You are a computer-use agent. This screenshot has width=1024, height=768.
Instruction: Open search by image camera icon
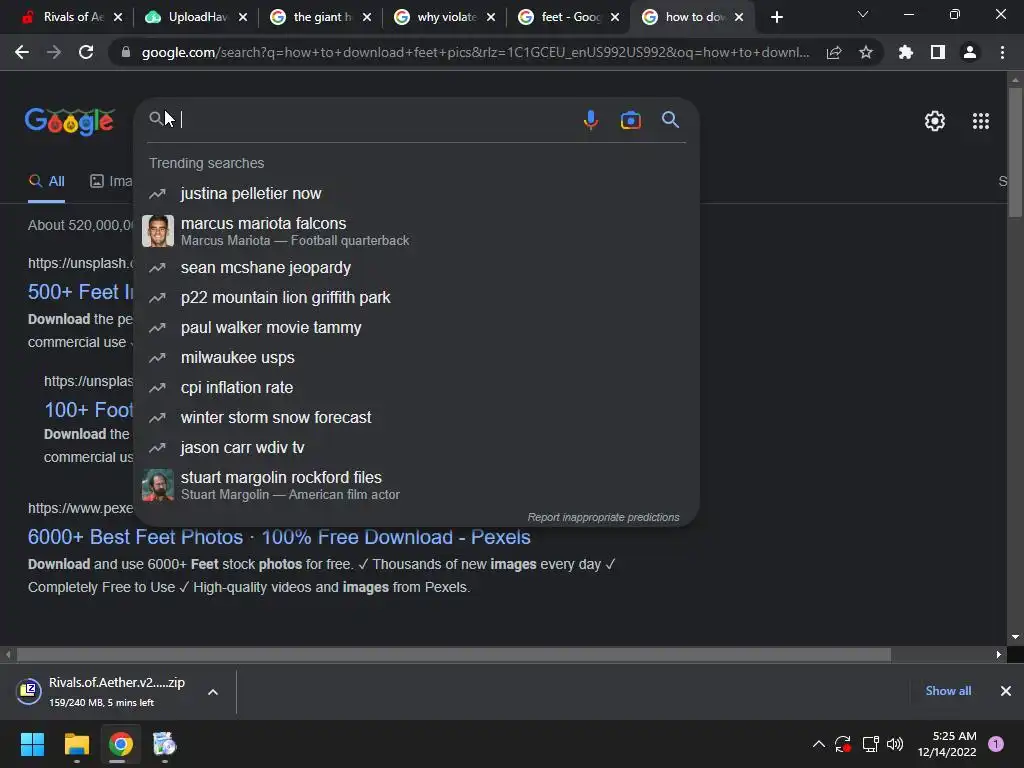point(630,120)
